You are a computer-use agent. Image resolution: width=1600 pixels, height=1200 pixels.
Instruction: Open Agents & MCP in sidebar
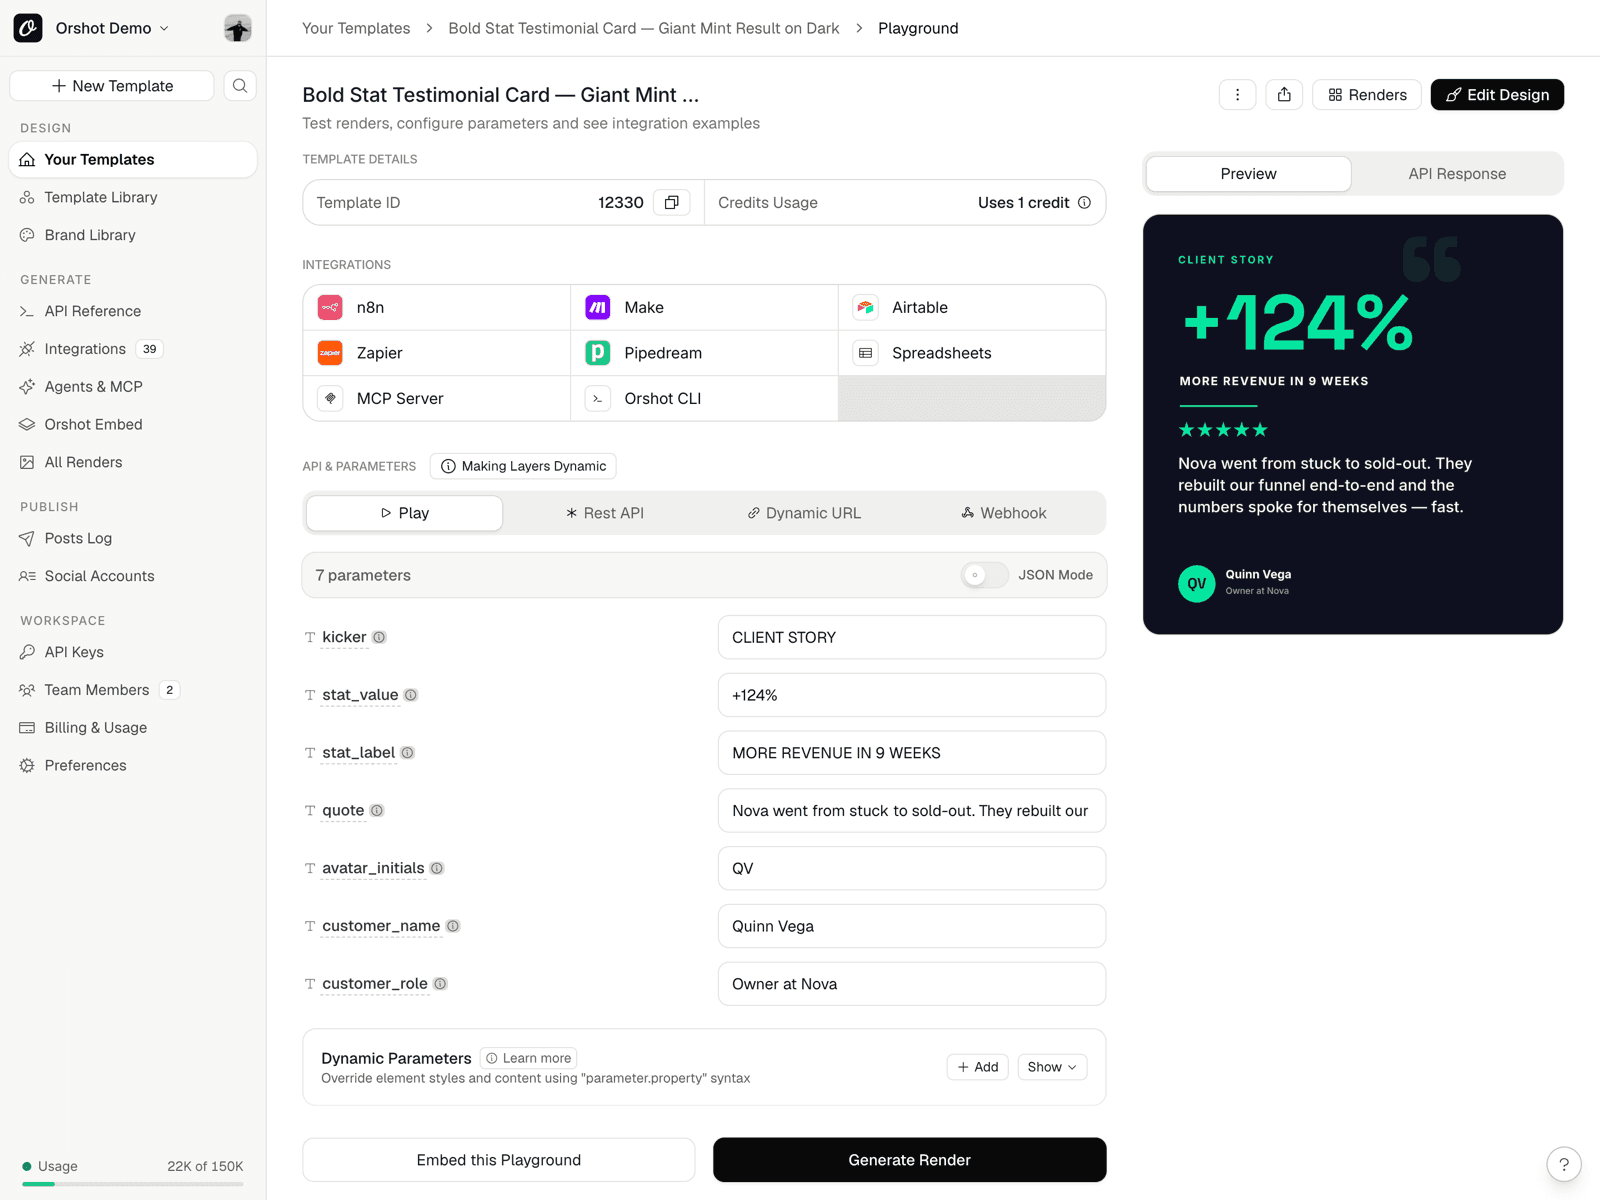click(133, 387)
